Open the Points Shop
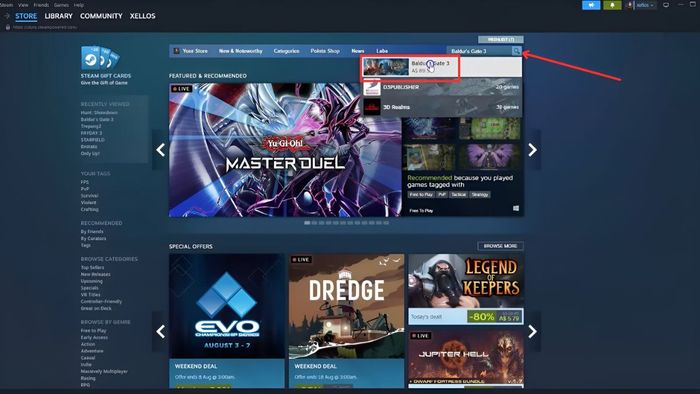The height and width of the screenshot is (394, 700). [325, 51]
